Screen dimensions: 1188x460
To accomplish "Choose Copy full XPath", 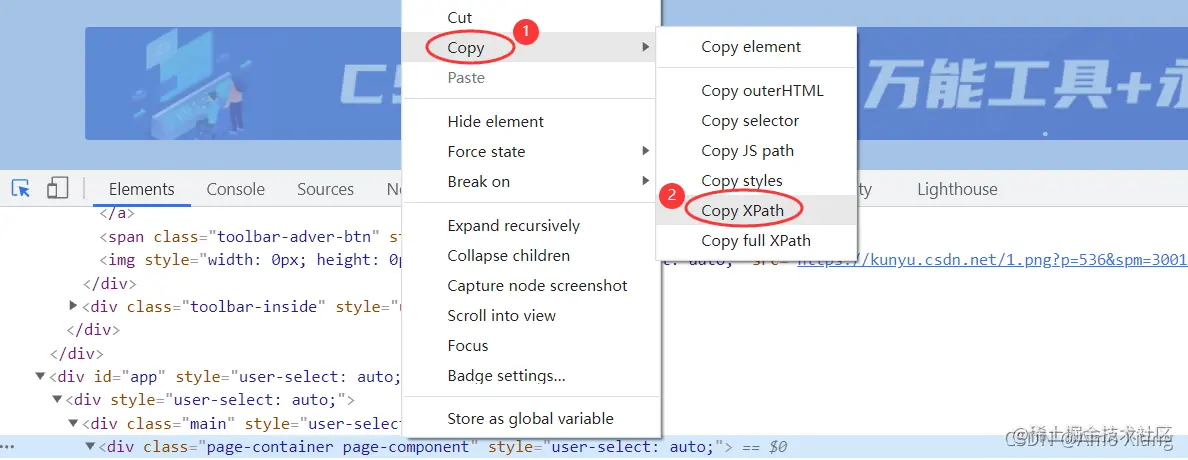I will 755,241.
